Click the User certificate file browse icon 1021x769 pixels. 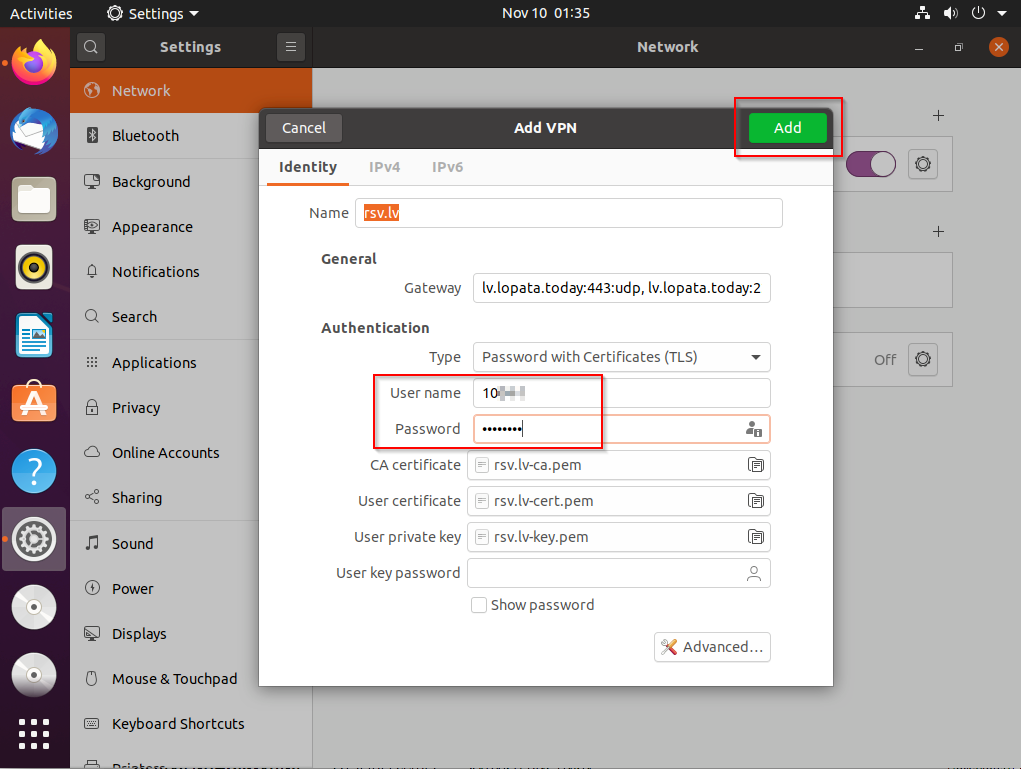[756, 501]
